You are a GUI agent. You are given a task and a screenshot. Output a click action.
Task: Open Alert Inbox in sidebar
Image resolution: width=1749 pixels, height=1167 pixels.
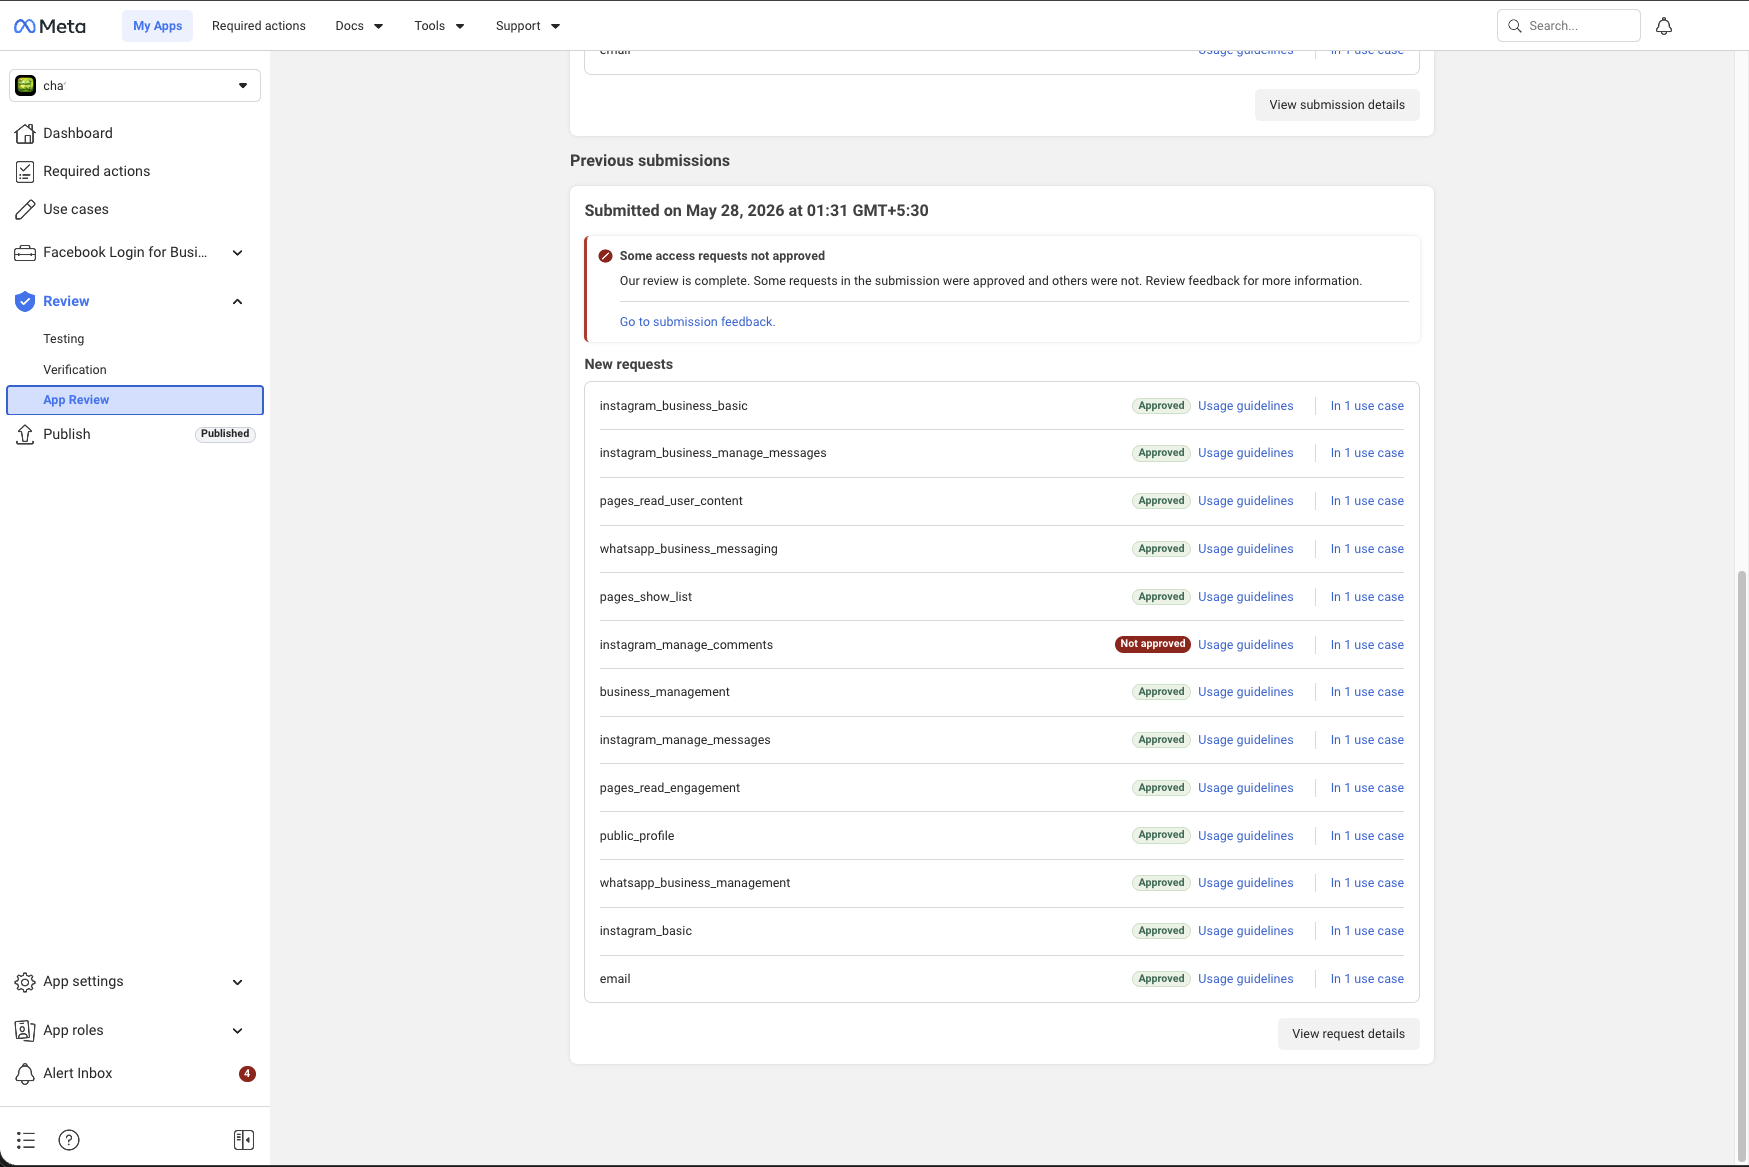tap(78, 1073)
